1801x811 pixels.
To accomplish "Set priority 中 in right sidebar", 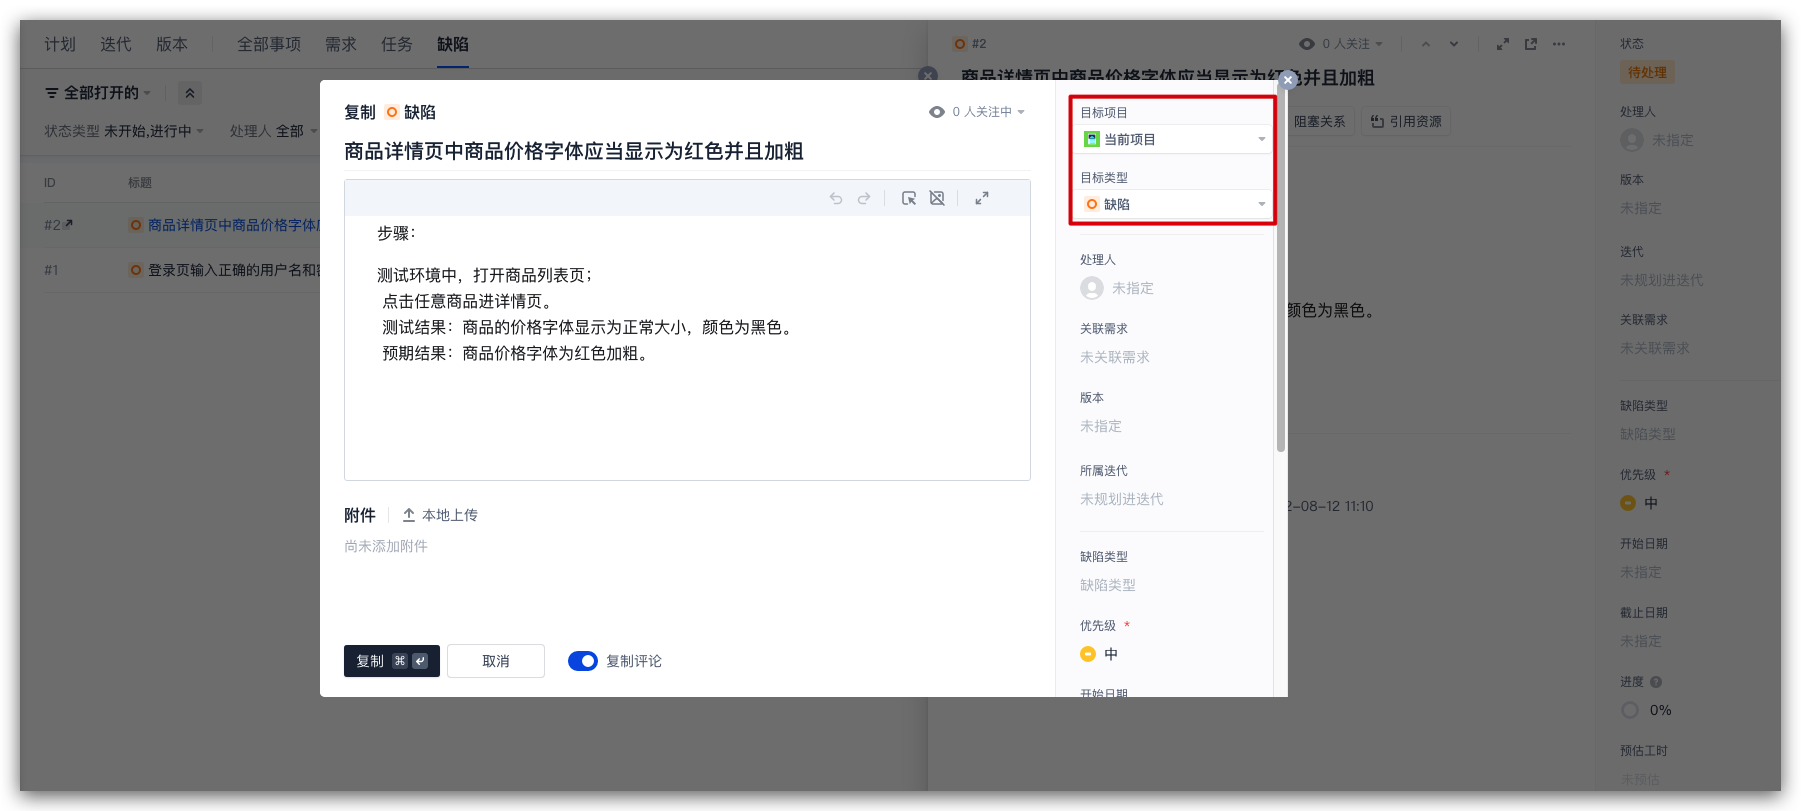I will coord(1639,503).
